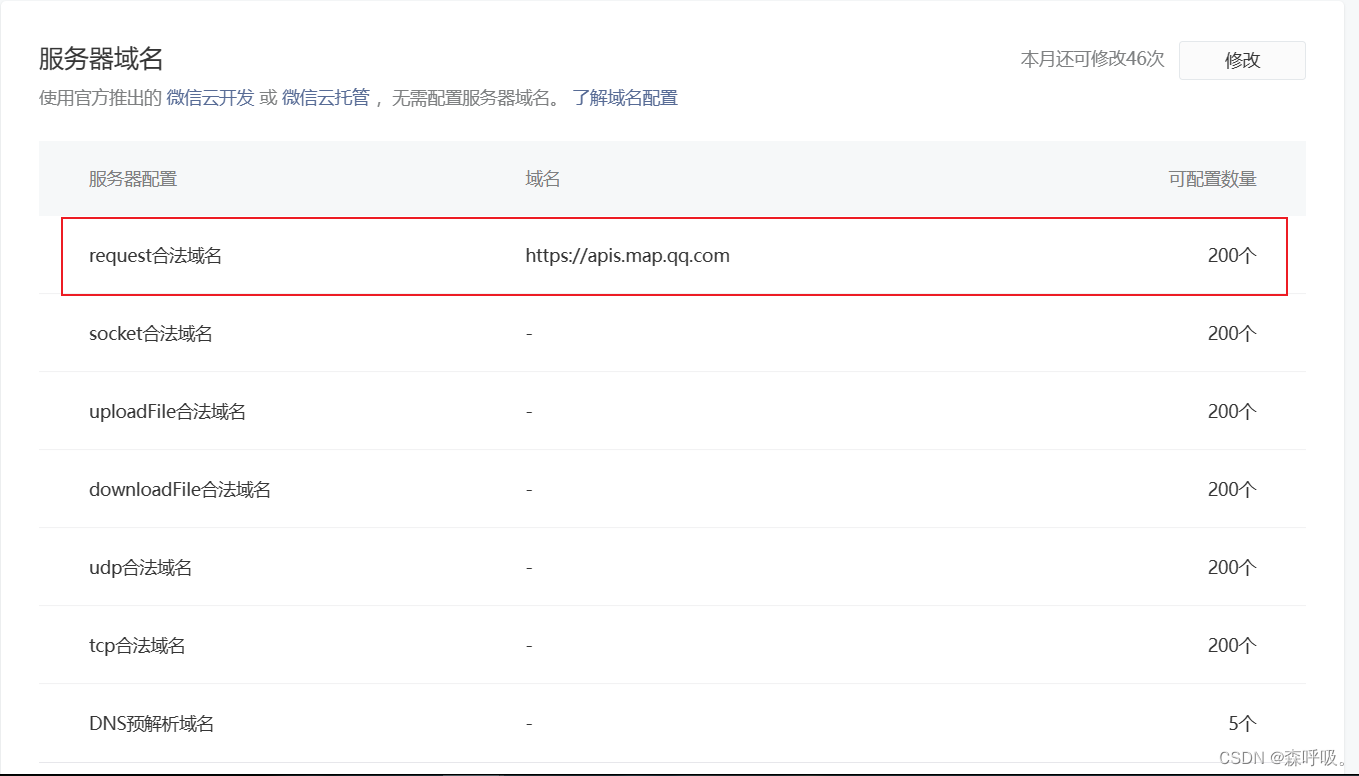
Task: Click the 本月还可修改46次 text
Action: pyautogui.click(x=1092, y=59)
